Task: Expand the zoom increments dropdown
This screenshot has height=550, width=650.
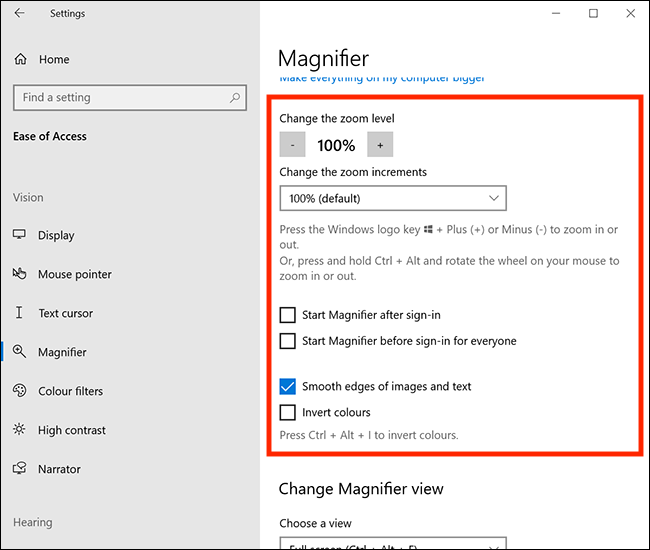Action: point(393,198)
